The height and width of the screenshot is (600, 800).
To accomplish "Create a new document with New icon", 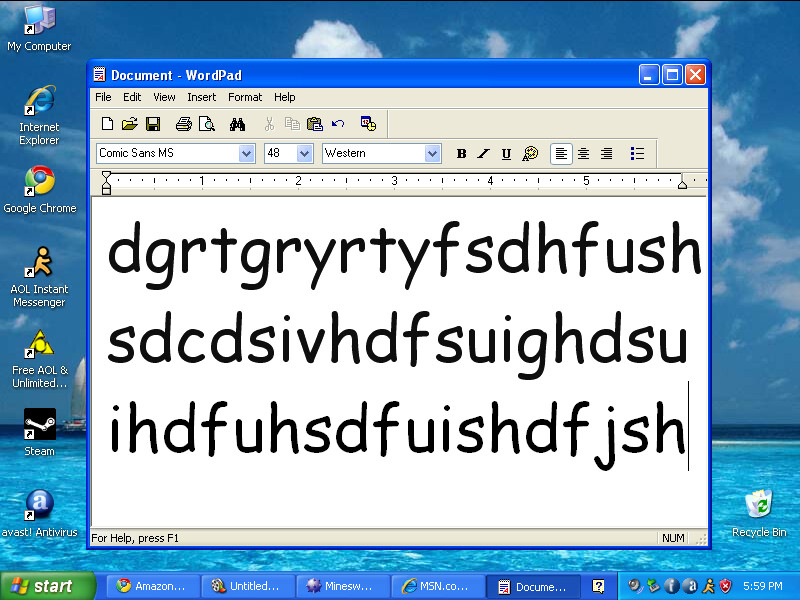I will click(107, 124).
